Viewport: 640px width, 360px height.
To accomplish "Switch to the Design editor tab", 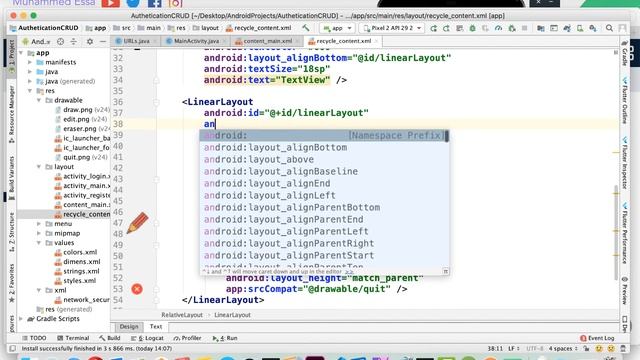I will [x=129, y=327].
